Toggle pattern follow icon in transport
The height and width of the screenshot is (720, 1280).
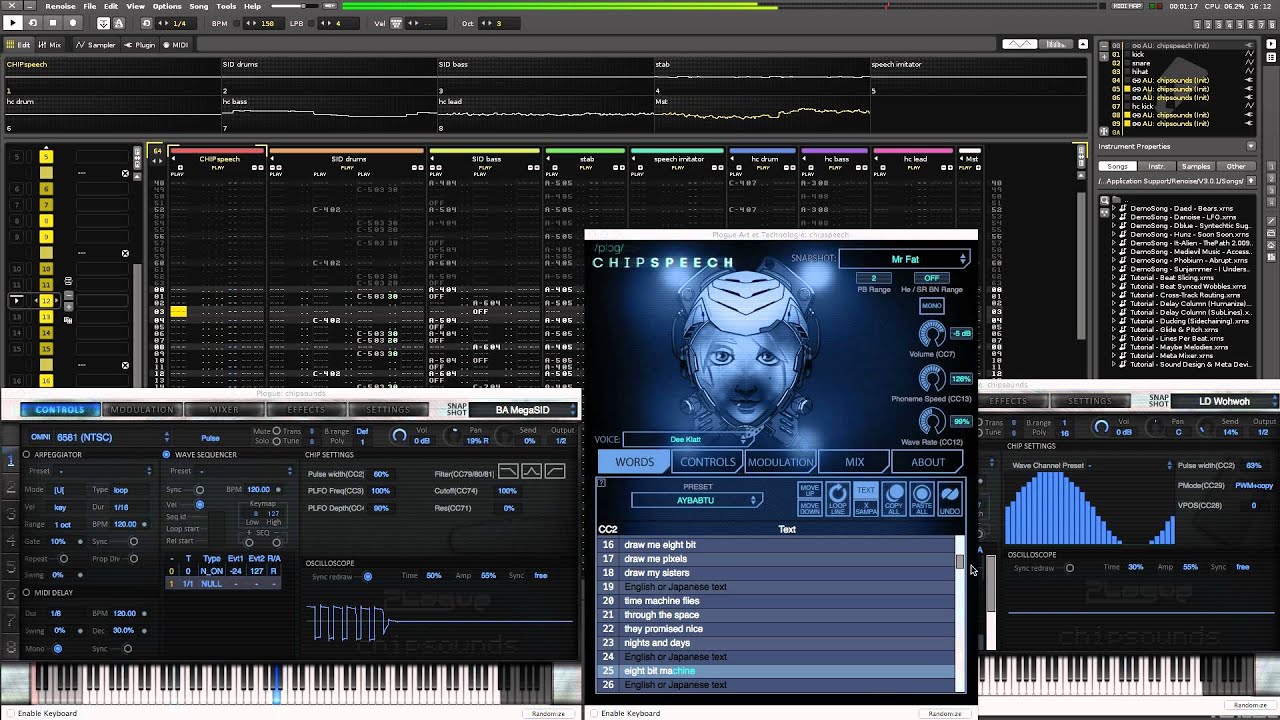pyautogui.click(x=106, y=22)
